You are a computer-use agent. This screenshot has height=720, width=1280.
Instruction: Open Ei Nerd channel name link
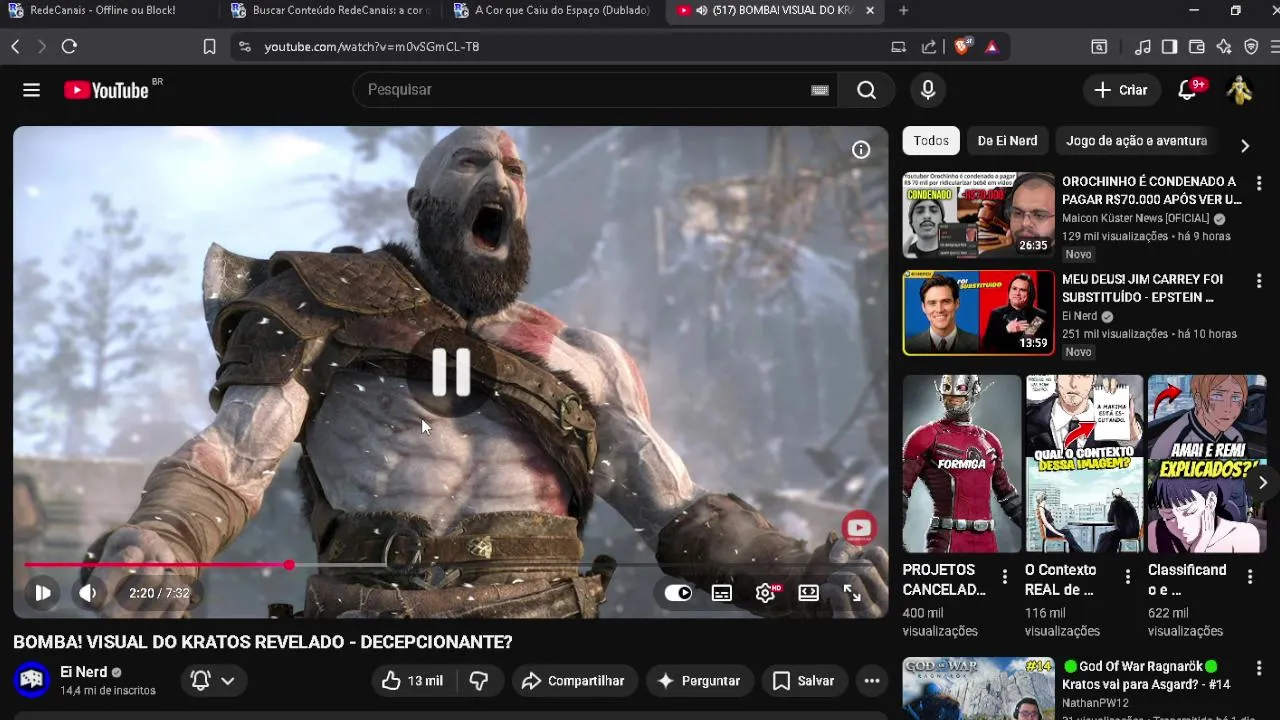click(x=84, y=672)
